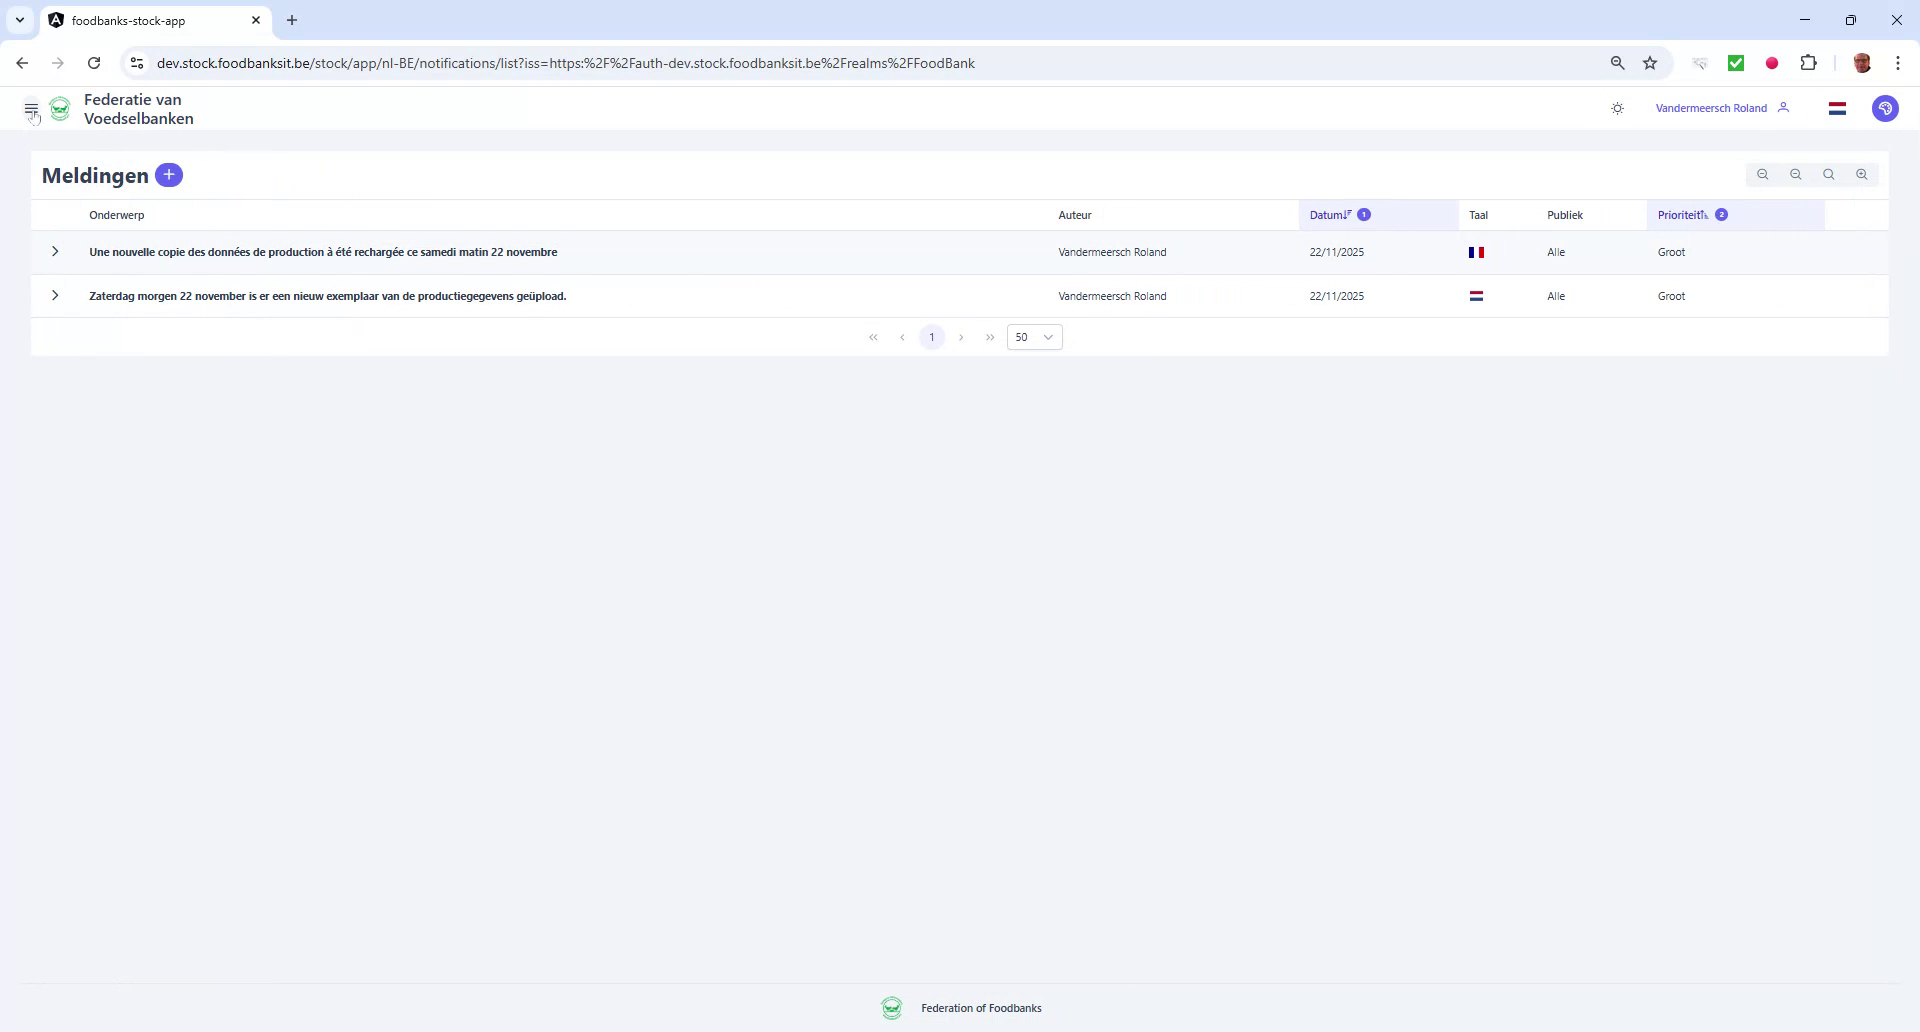The height and width of the screenshot is (1032, 1920).
Task: Create a new melding with the plus button
Action: coord(168,175)
